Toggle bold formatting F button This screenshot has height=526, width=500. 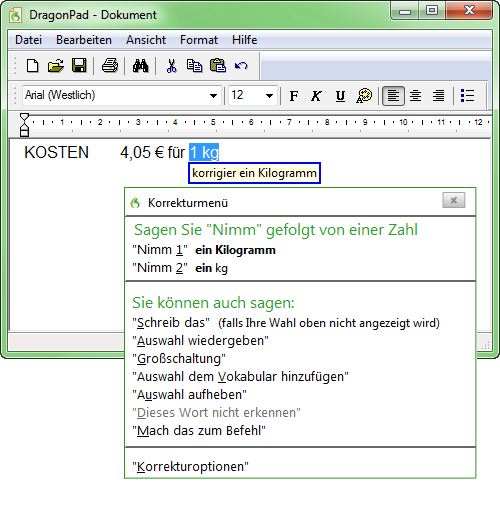(294, 96)
